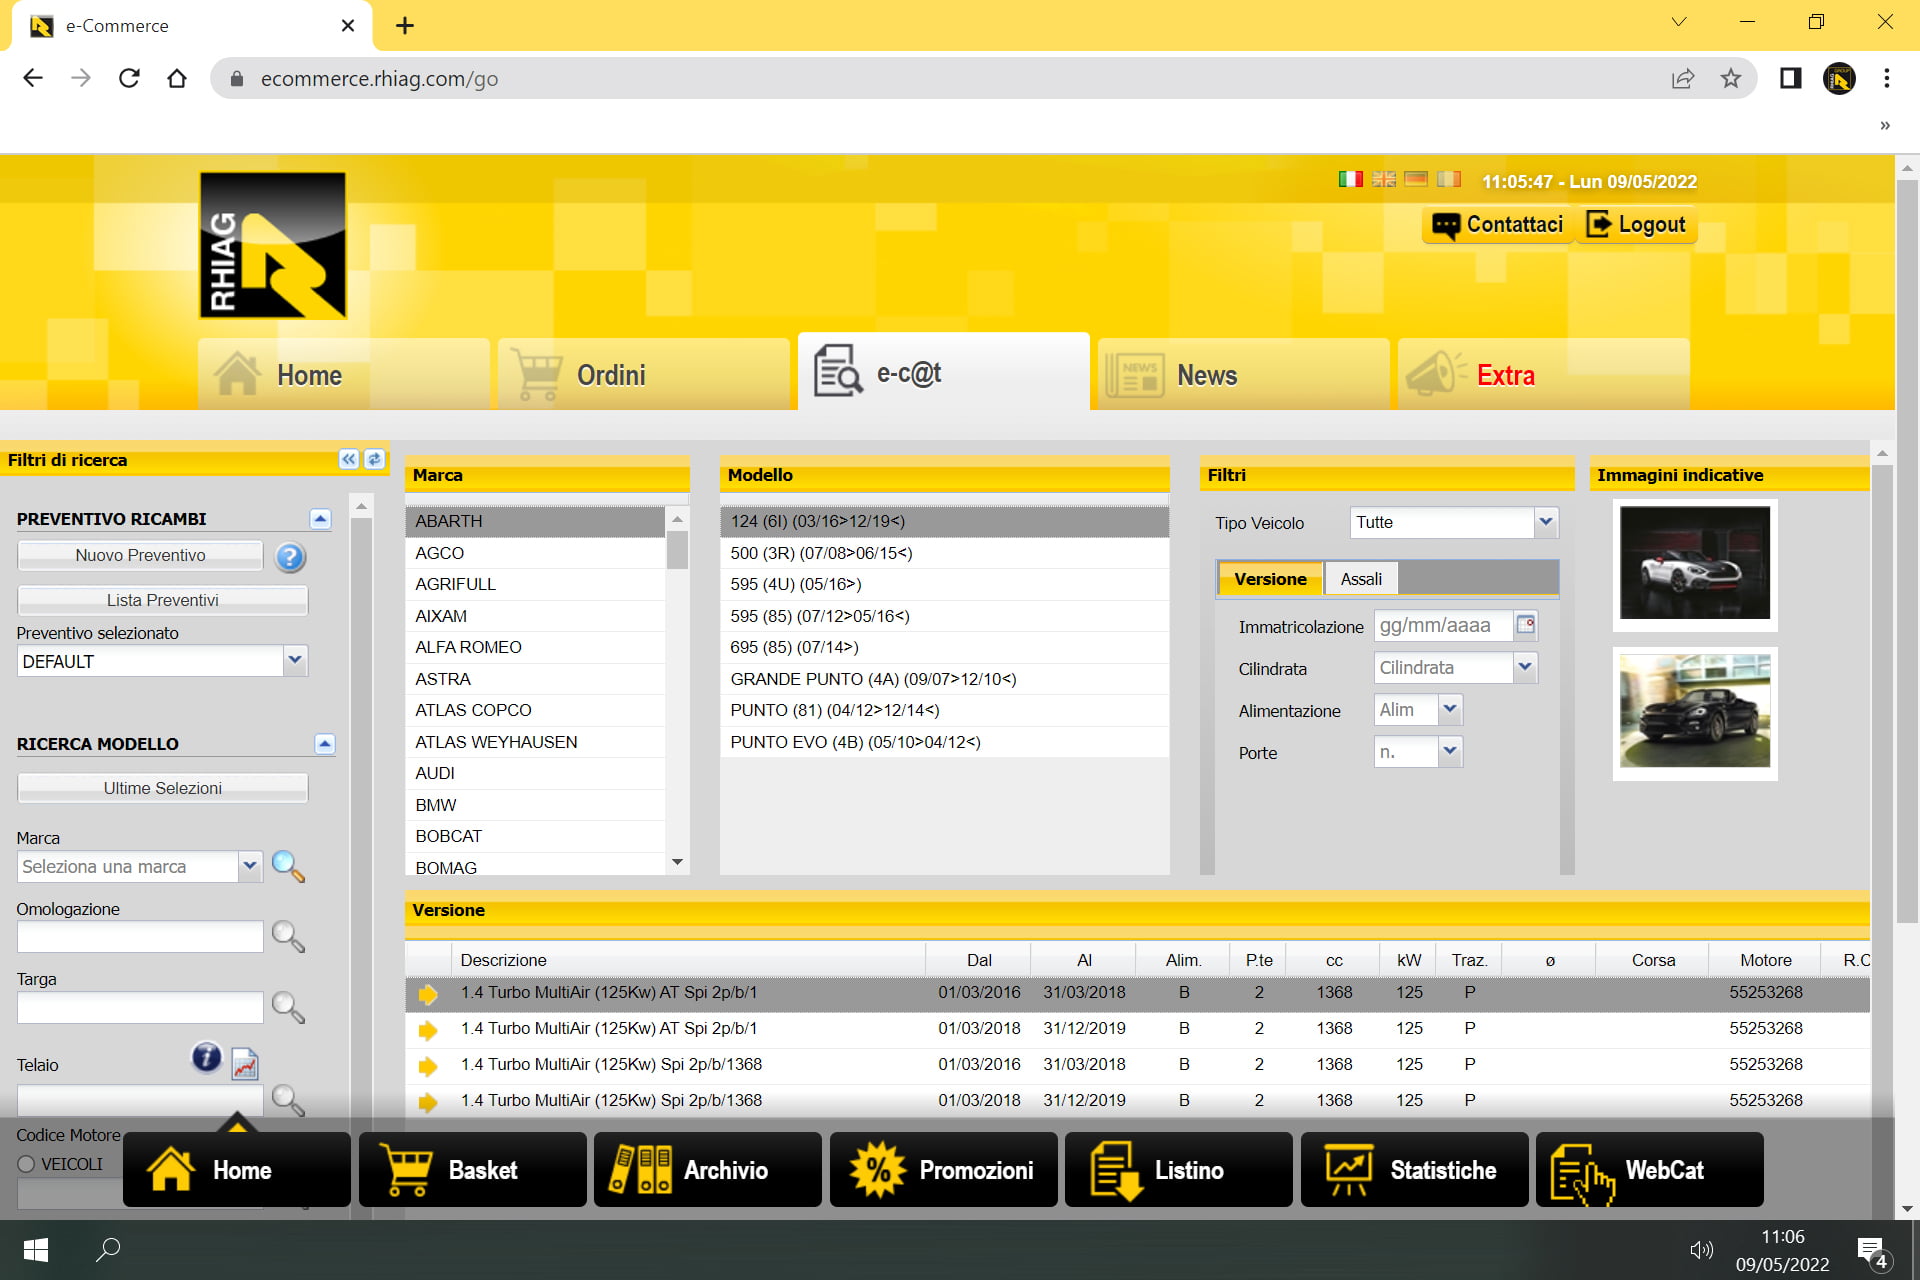Open the Telaio info icon
The image size is (1920, 1280).
point(206,1057)
